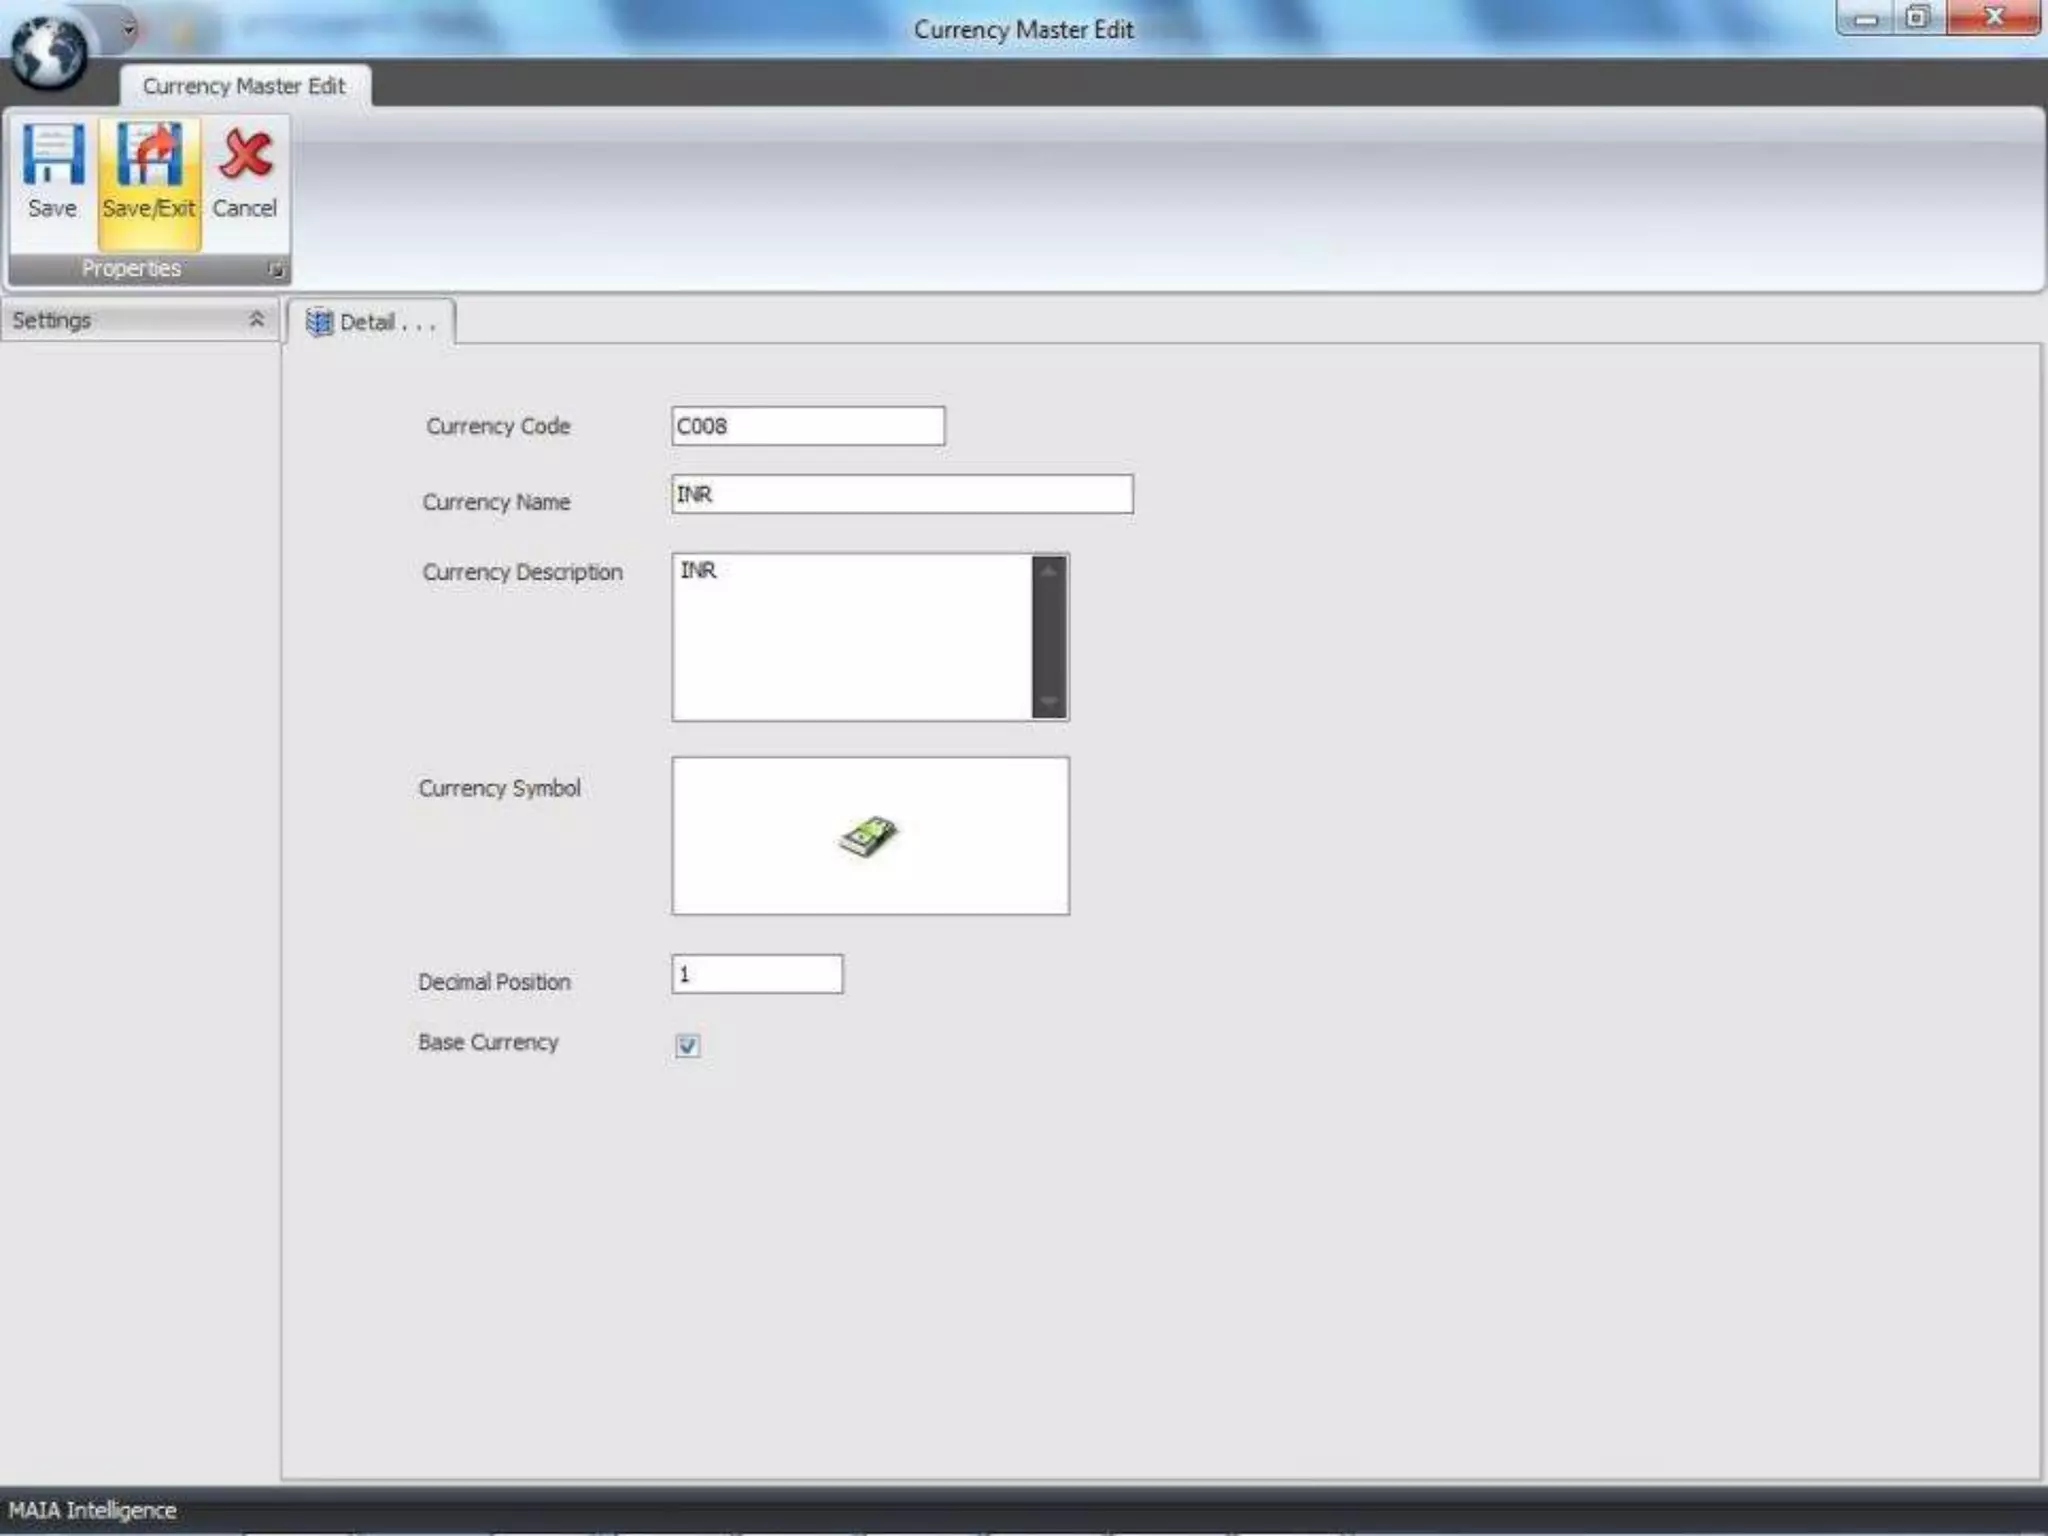Uncheck the Base Currency checkbox
The width and height of the screenshot is (2048, 1536).
coord(687,1046)
